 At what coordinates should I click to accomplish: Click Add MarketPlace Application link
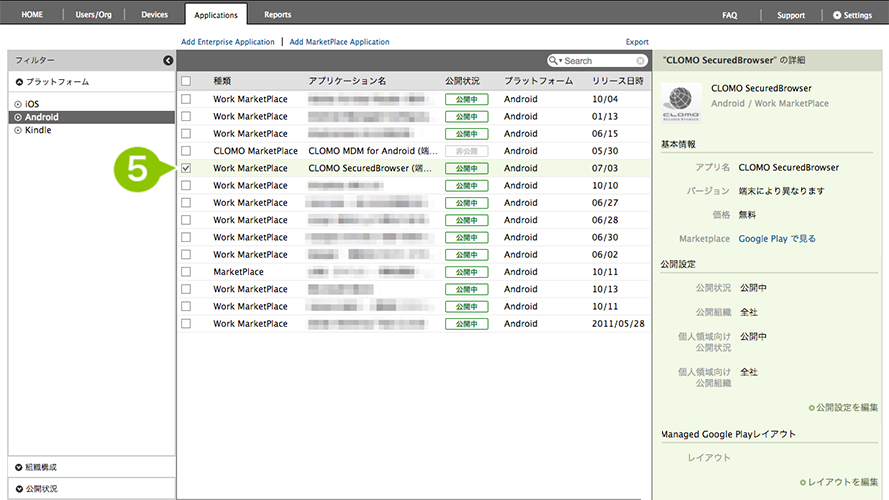pos(340,42)
